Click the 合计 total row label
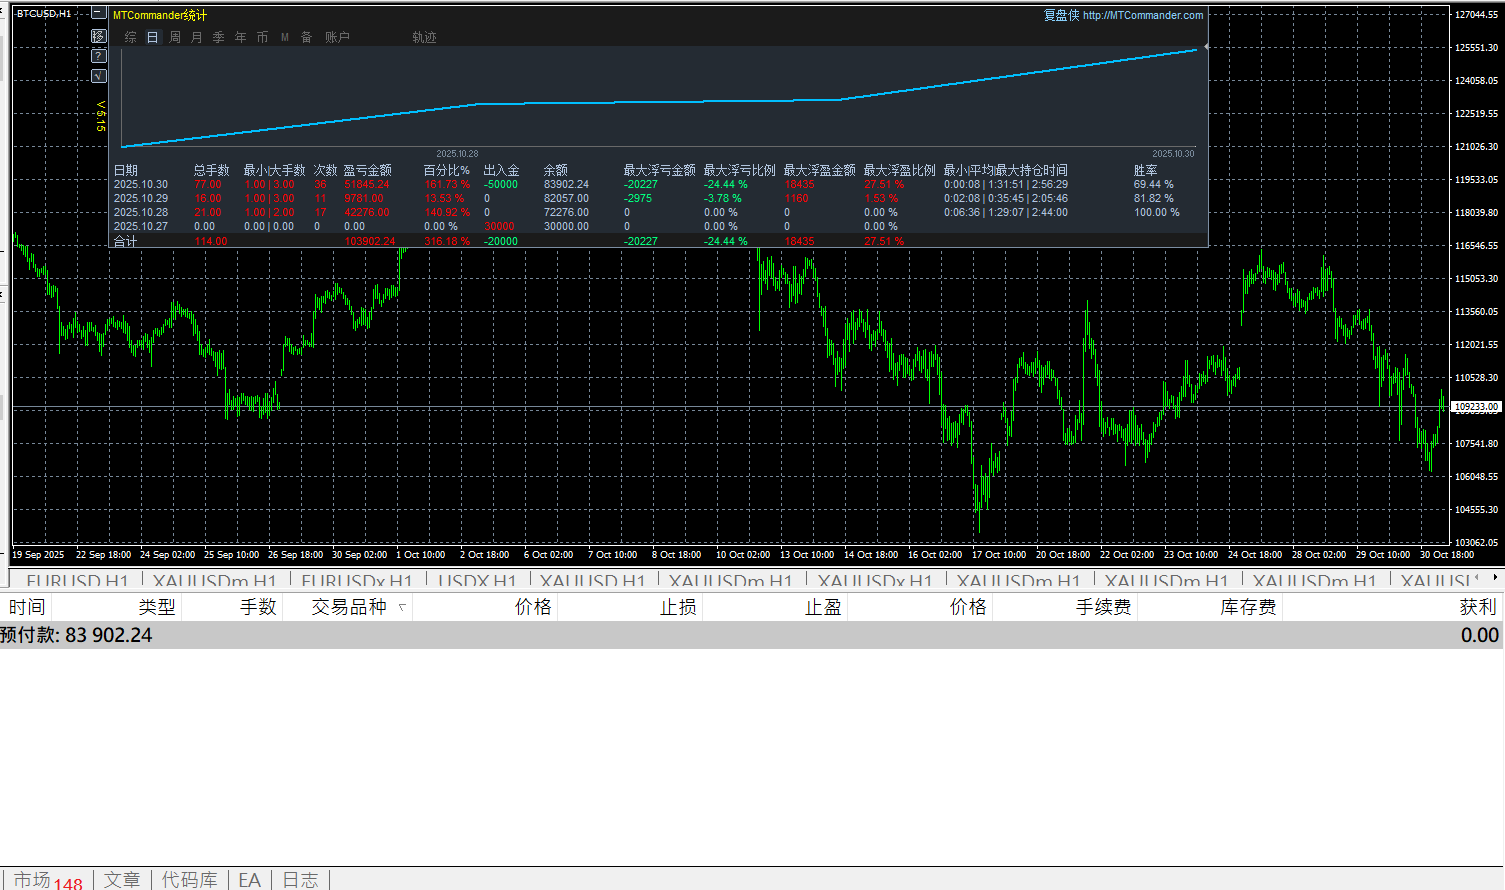Image resolution: width=1505 pixels, height=890 pixels. (126, 241)
